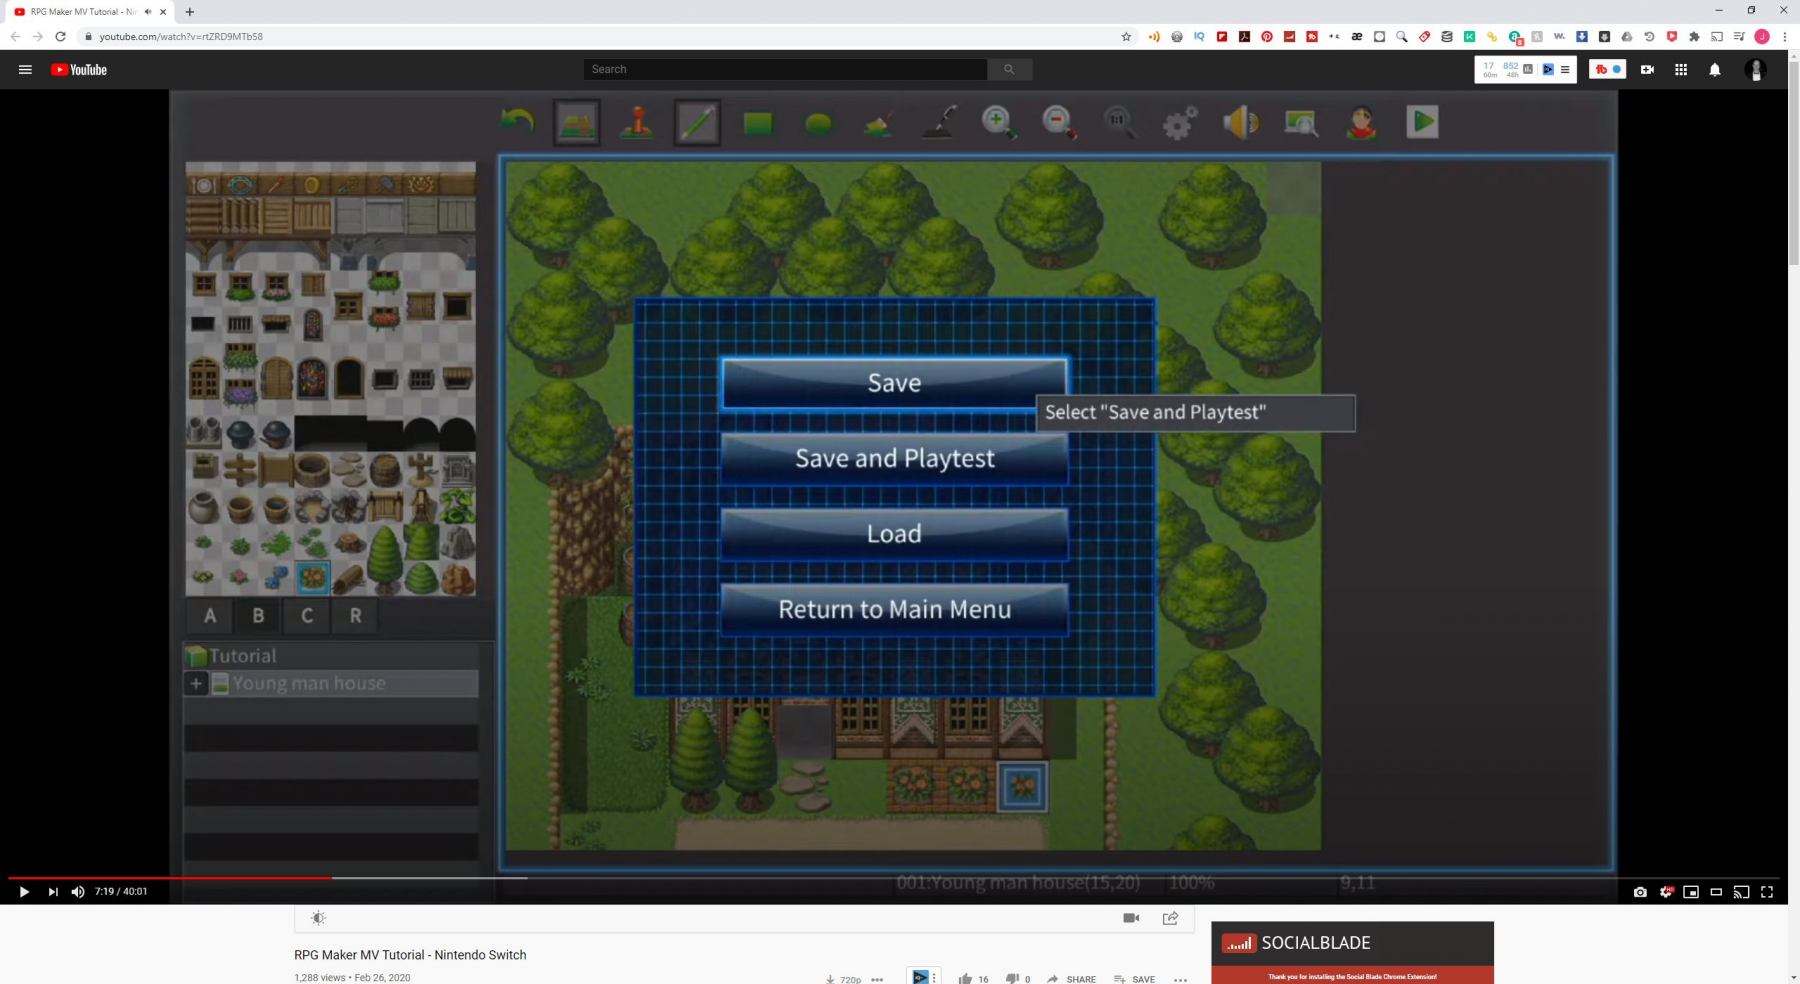Open the database gear icon
Image resolution: width=1800 pixels, height=984 pixels.
tap(1180, 123)
